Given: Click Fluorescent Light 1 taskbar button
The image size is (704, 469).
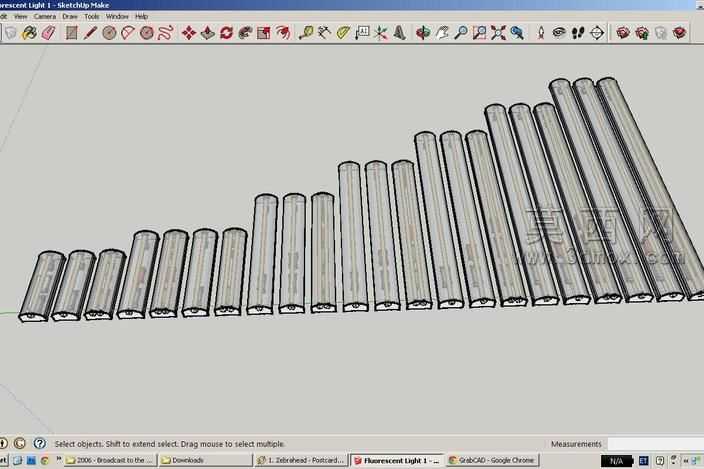Looking at the screenshot, I should (x=397, y=460).
